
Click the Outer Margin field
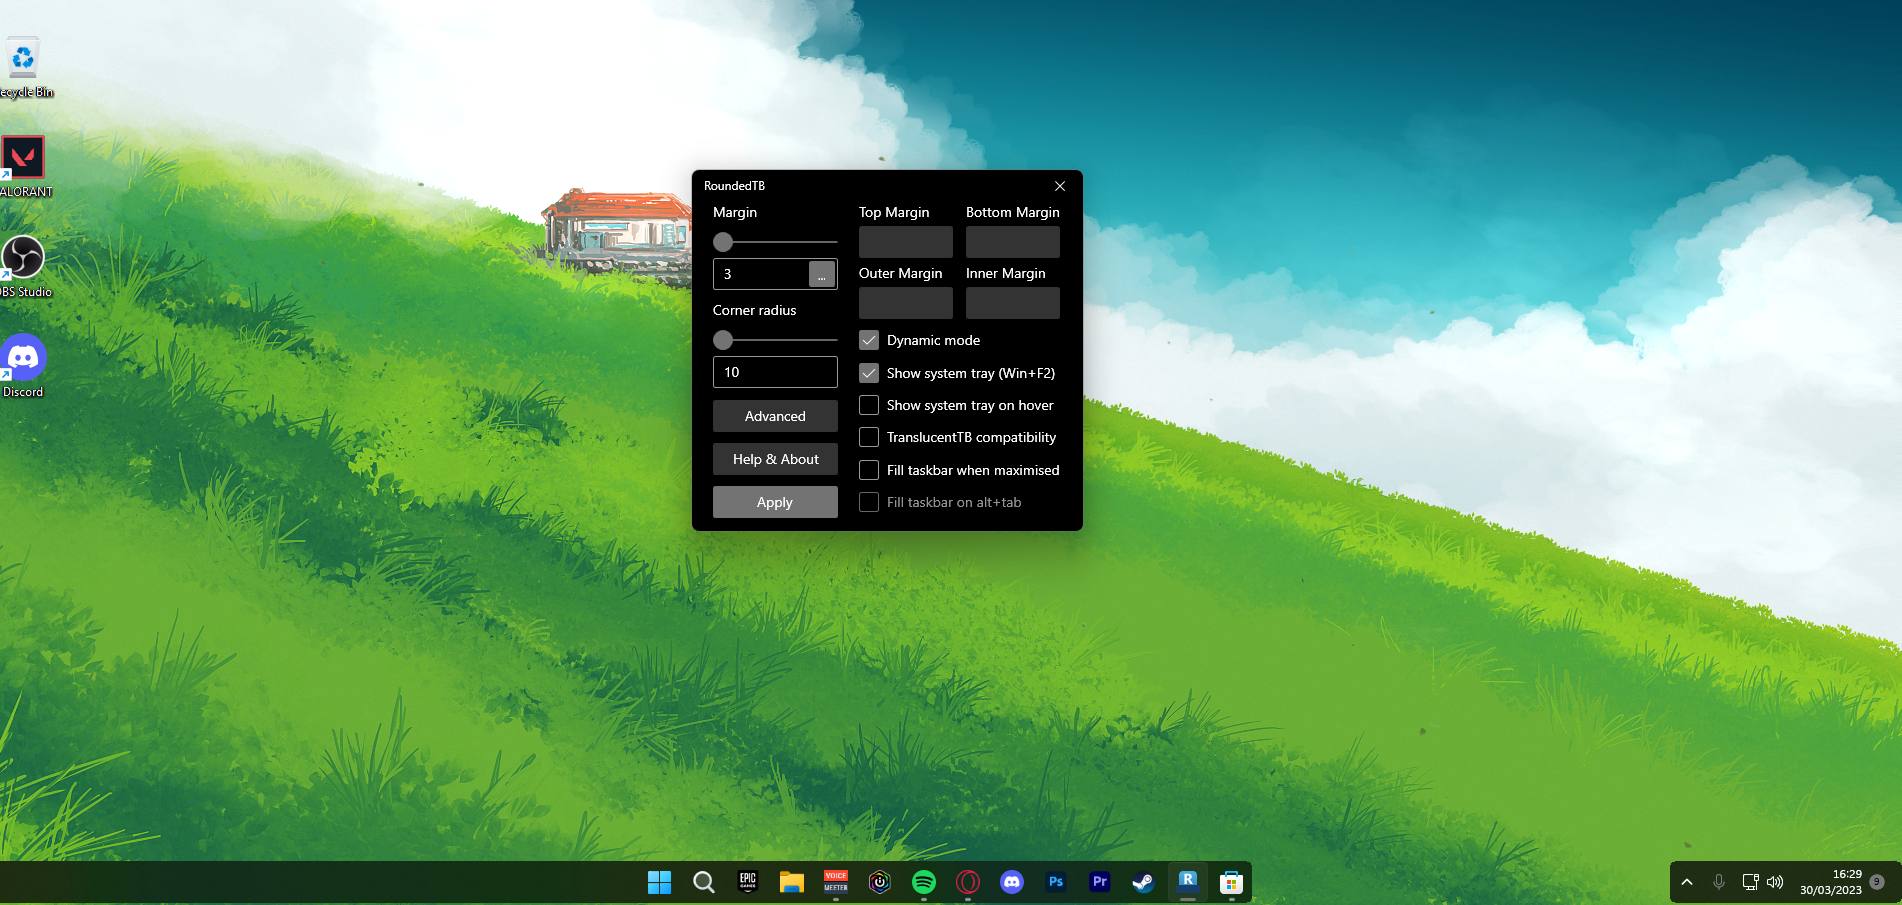(906, 303)
